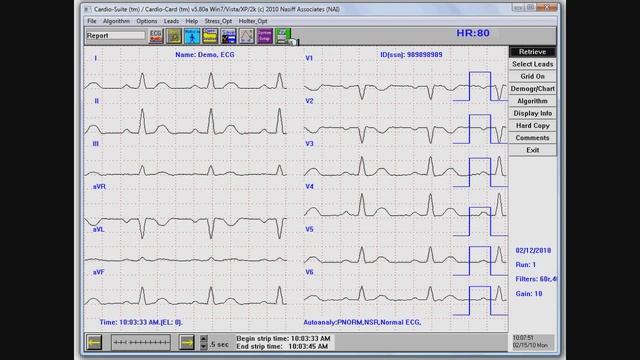
Task: Click the V1 lead label
Action: coord(309,58)
